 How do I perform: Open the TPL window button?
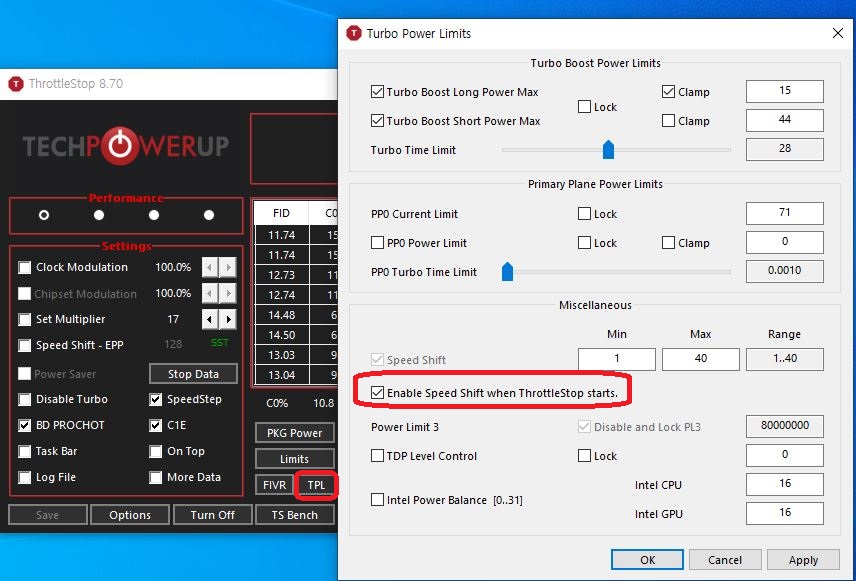tap(316, 485)
